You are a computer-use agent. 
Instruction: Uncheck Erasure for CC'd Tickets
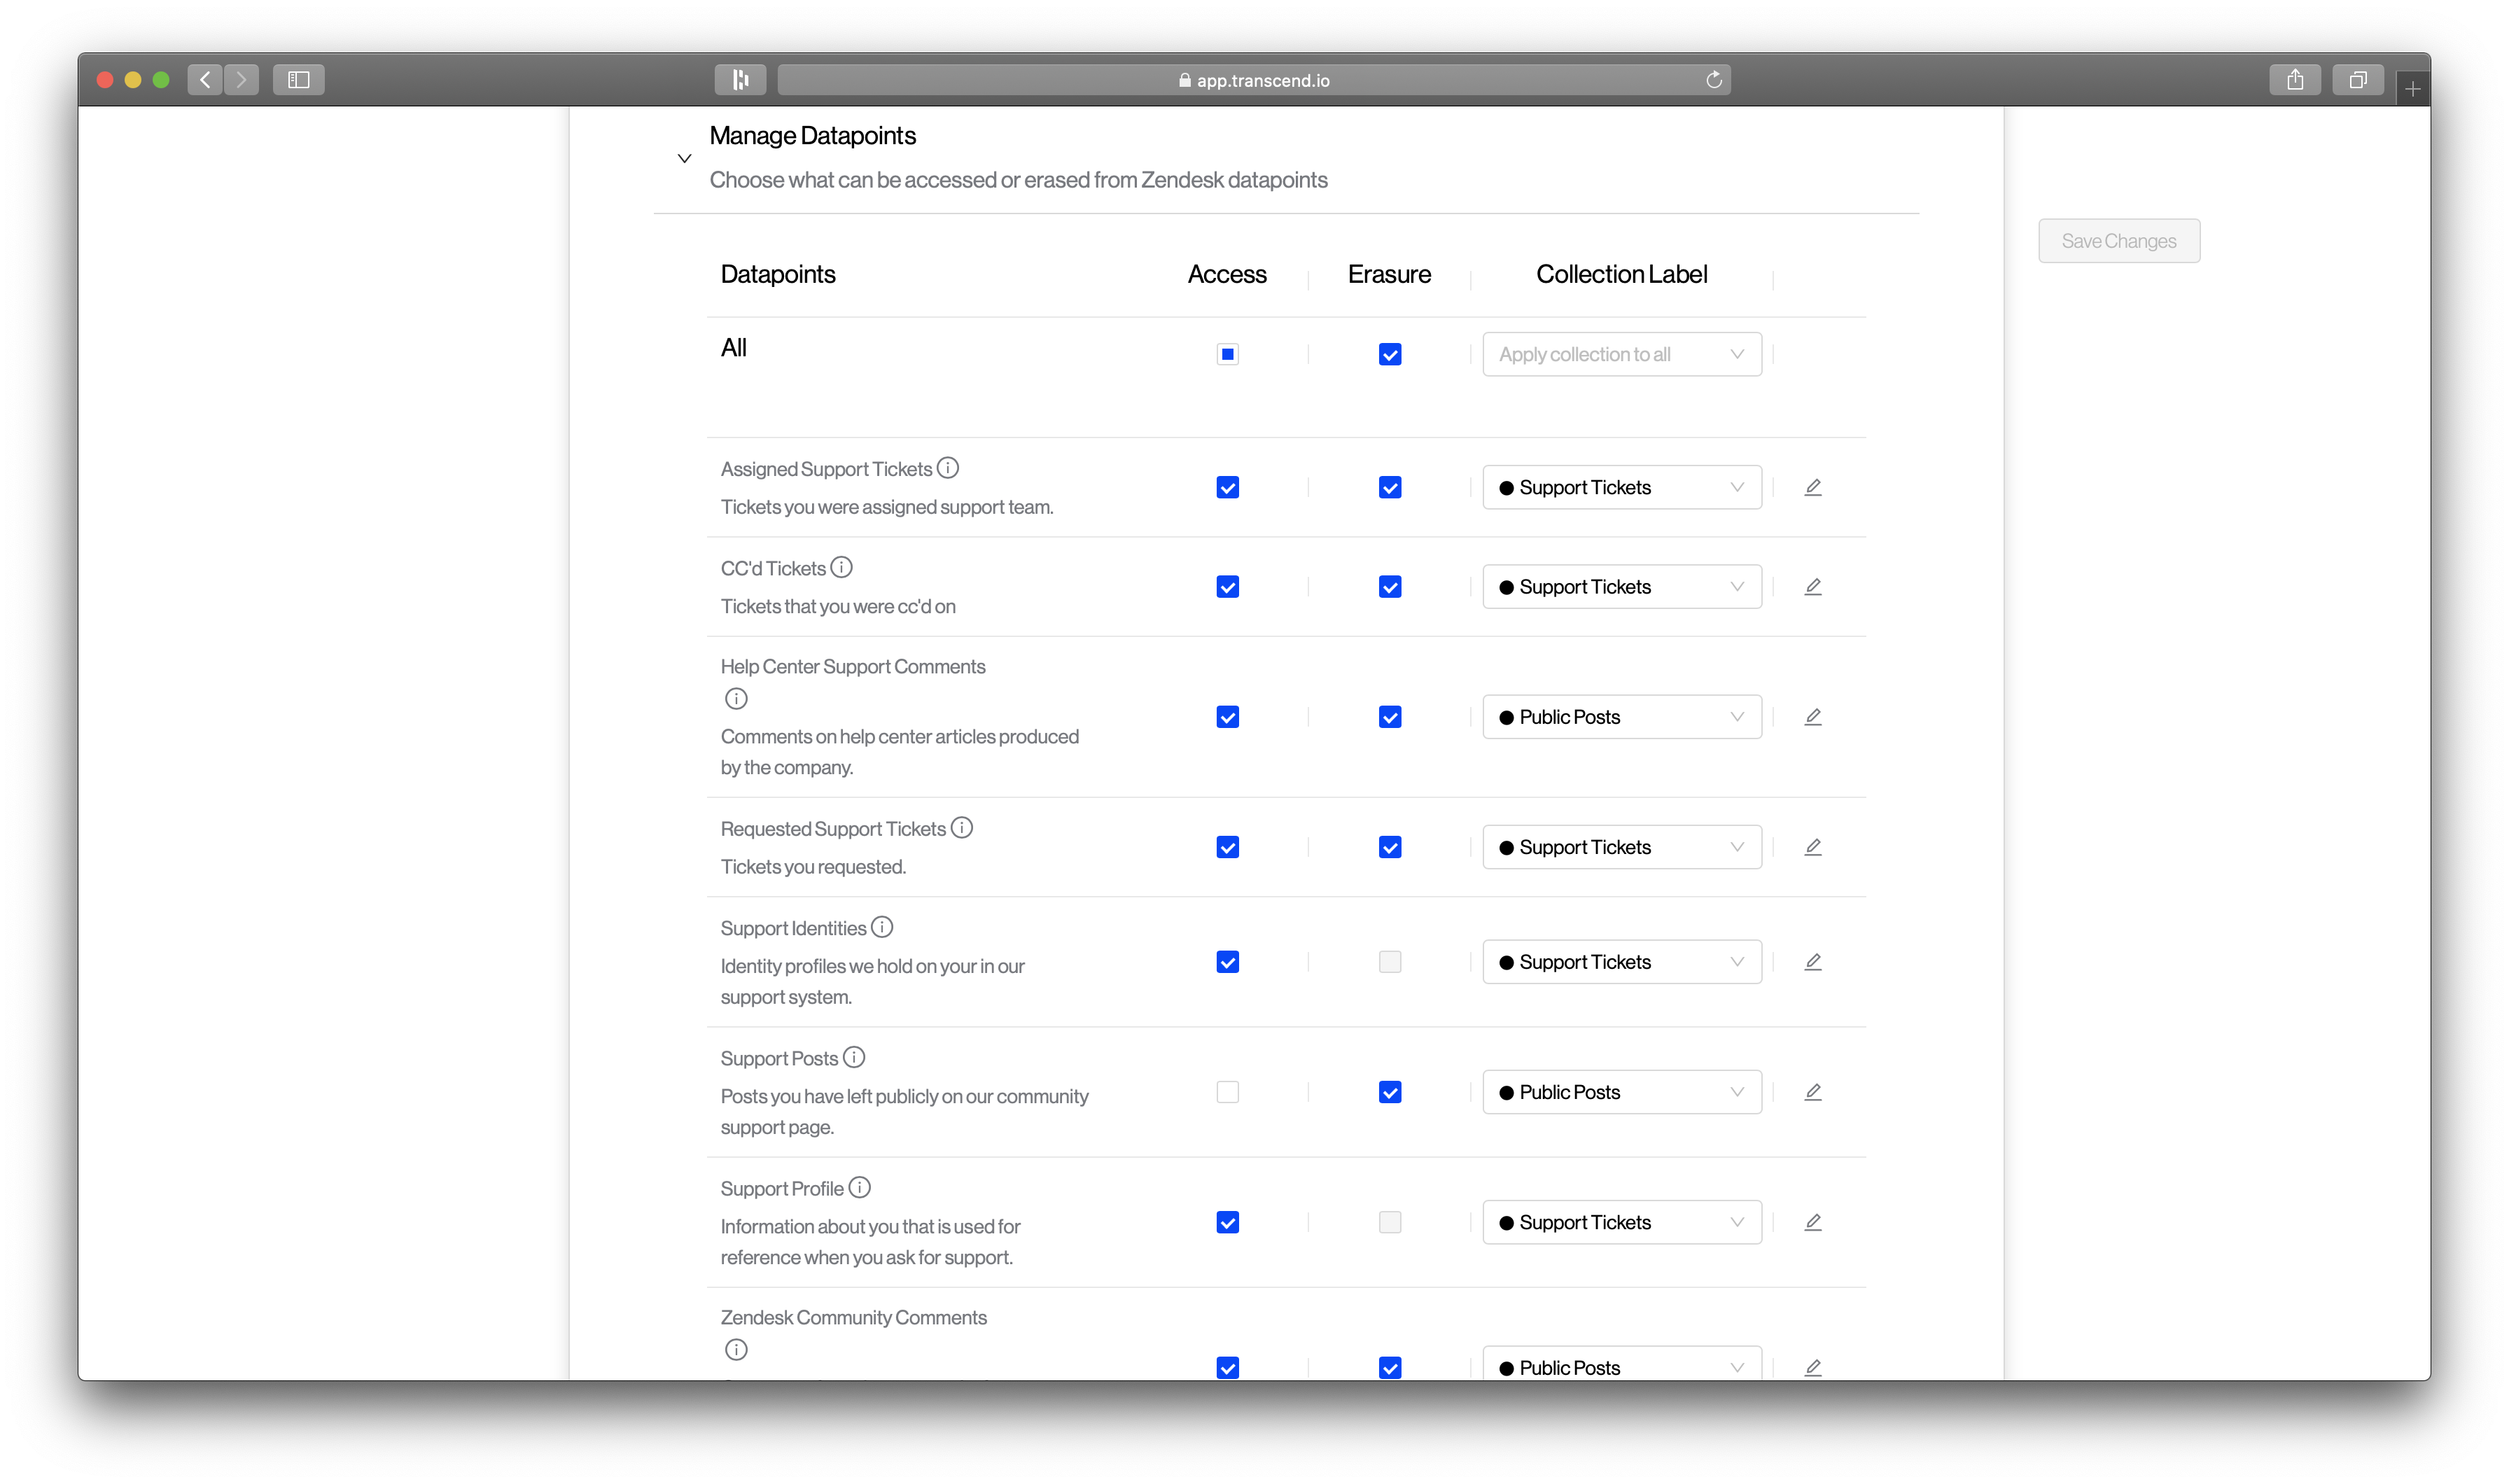coord(1389,586)
